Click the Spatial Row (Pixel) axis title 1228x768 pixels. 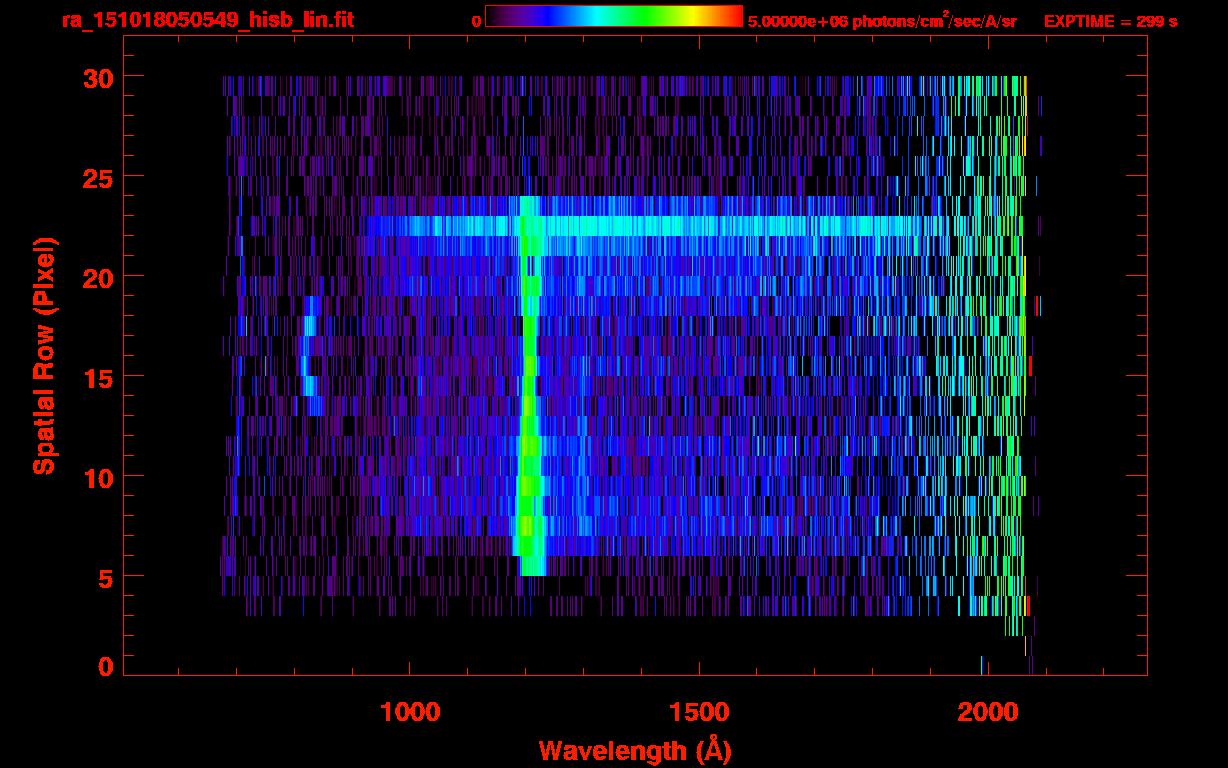pos(44,355)
